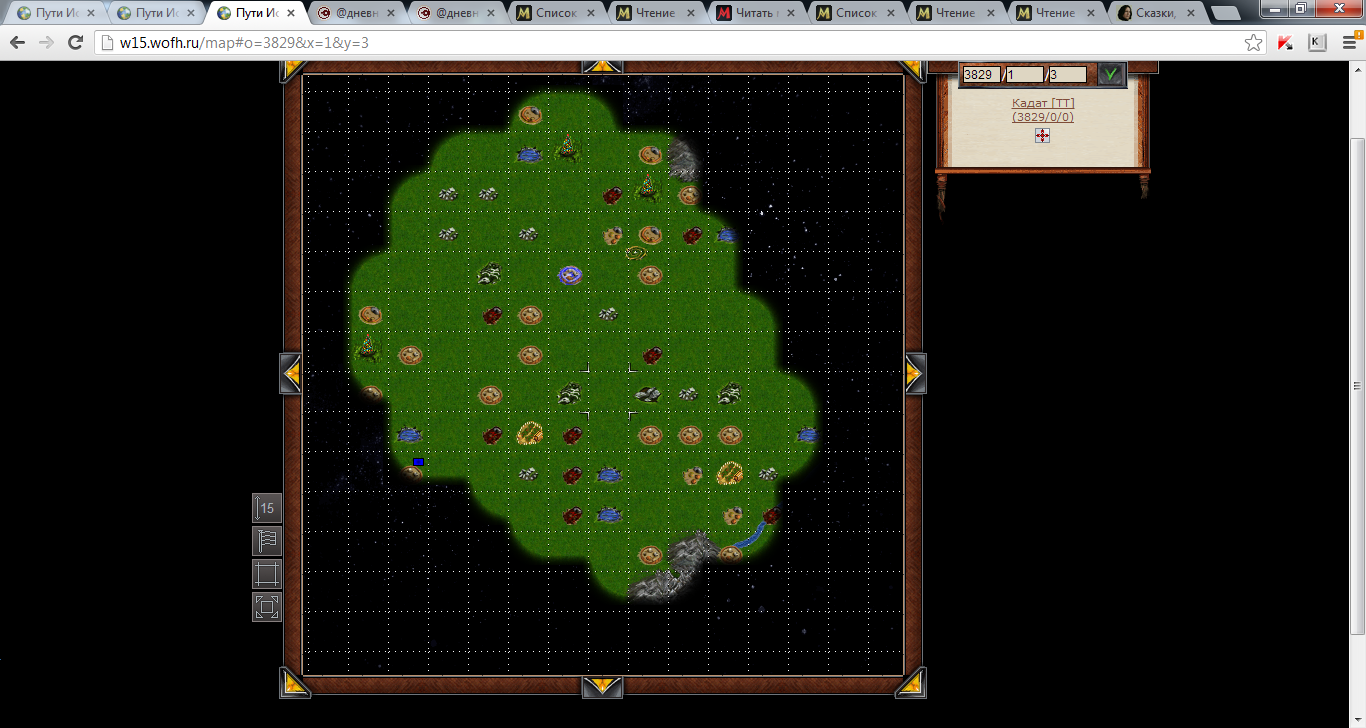Move map diagonally using bottom-right corner arrow
Screen dimensions: 1366x728
pyautogui.click(x=911, y=682)
